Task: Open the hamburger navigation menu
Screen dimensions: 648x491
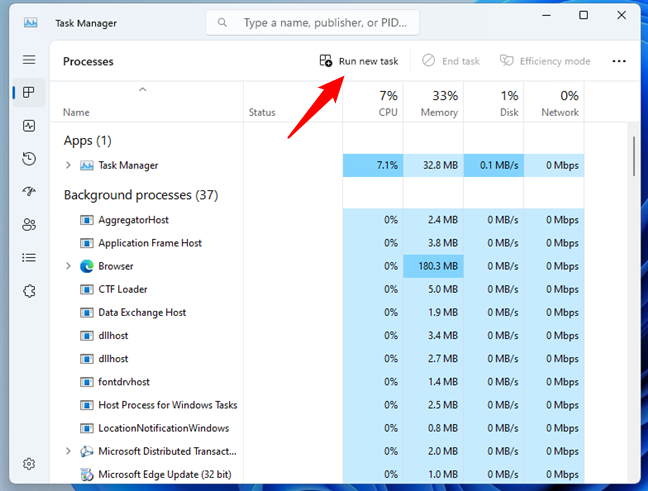Action: click(x=29, y=60)
